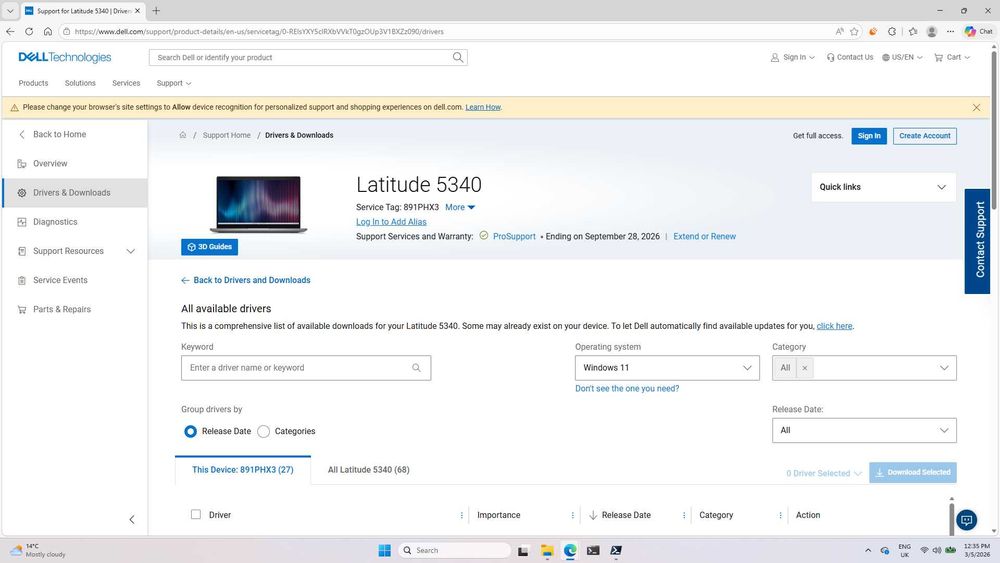The height and width of the screenshot is (563, 1000).
Task: Click the magnifier icon in Dell search bar
Action: tap(458, 57)
